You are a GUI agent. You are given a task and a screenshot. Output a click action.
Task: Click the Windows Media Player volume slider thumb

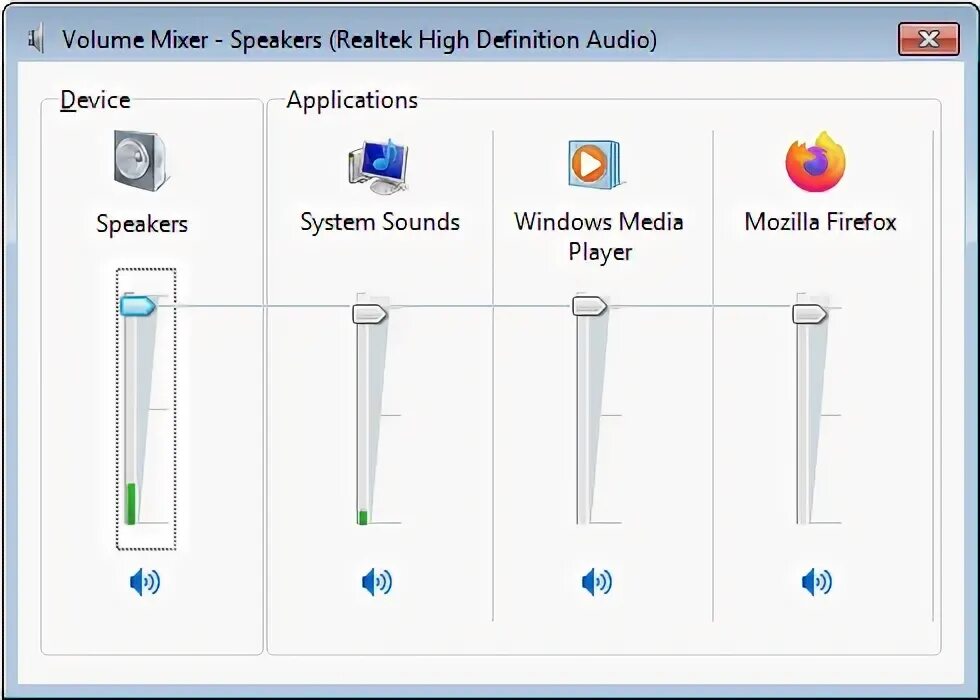click(590, 306)
